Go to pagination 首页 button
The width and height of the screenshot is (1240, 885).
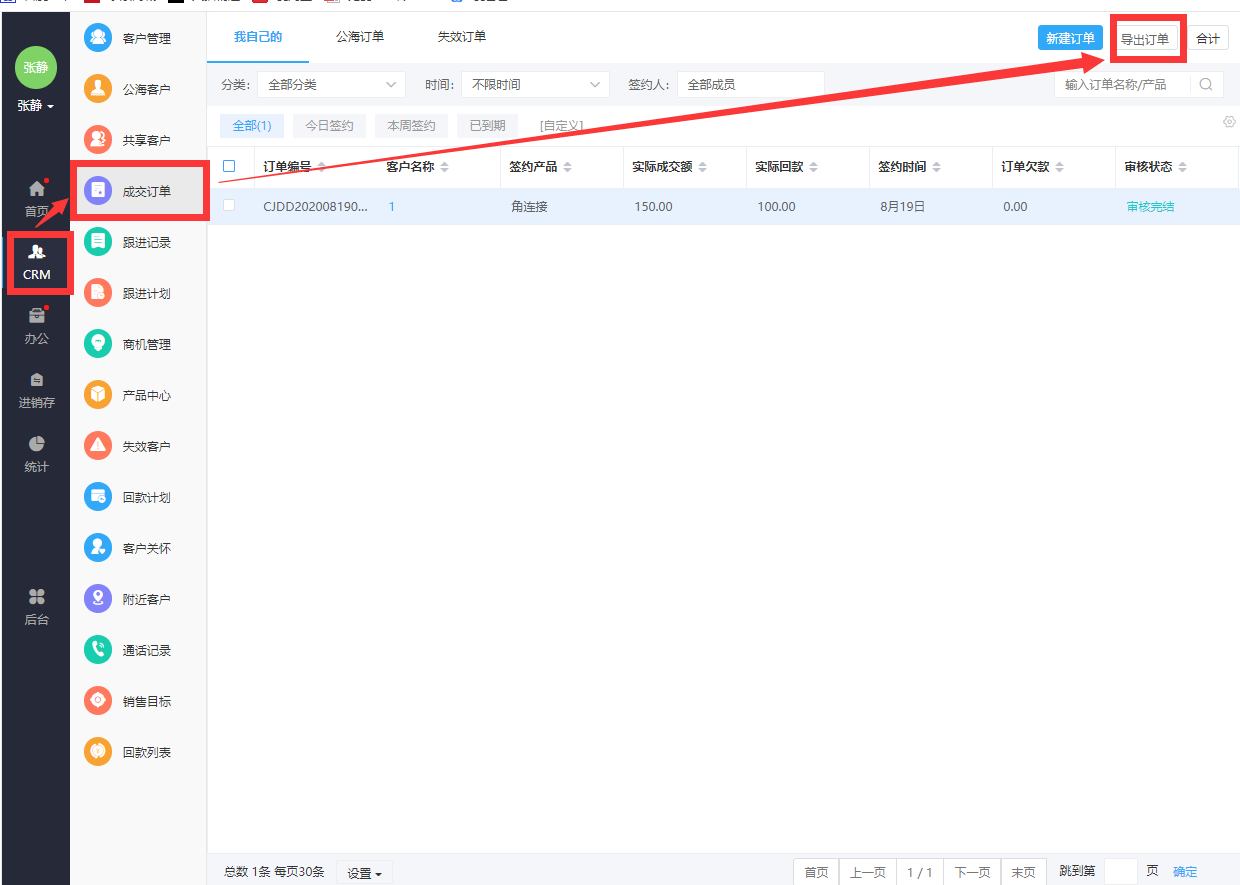click(x=816, y=872)
